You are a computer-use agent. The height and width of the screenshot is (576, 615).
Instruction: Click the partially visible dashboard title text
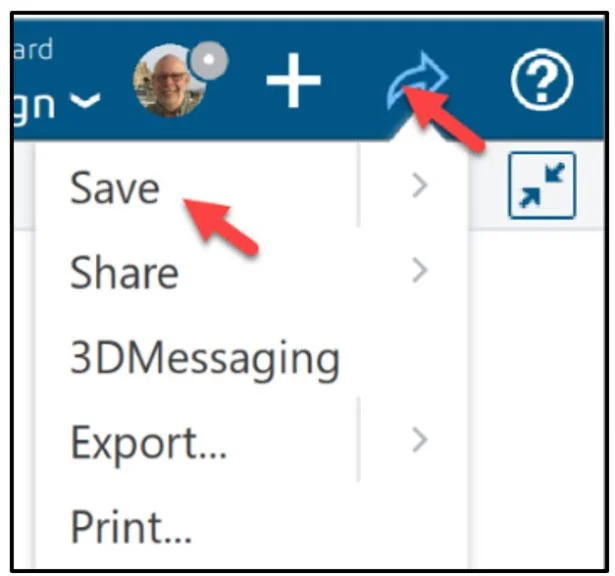pos(33,49)
